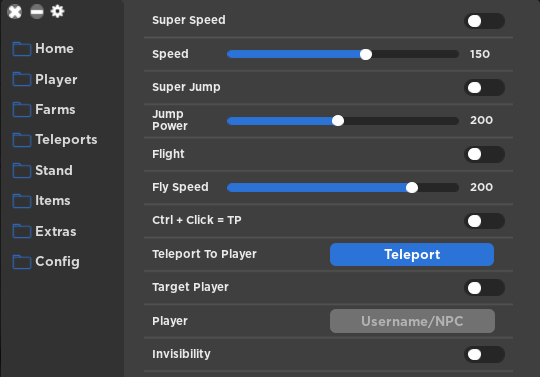This screenshot has width=540, height=377.
Task: Click the folder icon beside Config
Action: click(22, 261)
